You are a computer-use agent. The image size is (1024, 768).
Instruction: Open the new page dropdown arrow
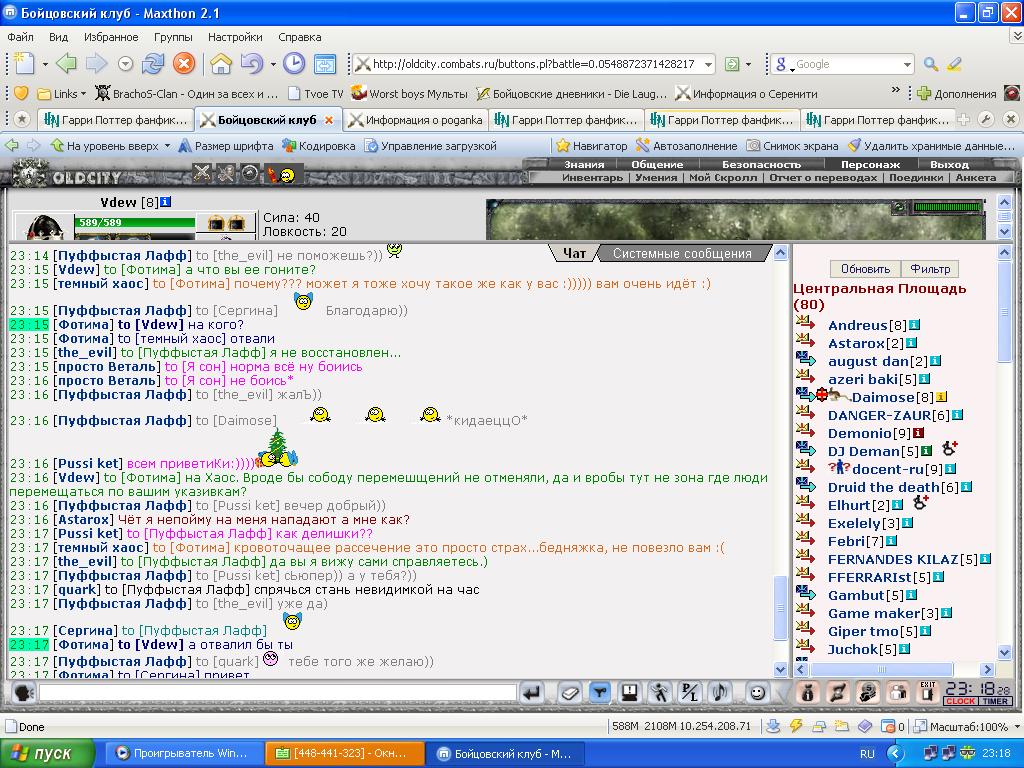pos(44,64)
